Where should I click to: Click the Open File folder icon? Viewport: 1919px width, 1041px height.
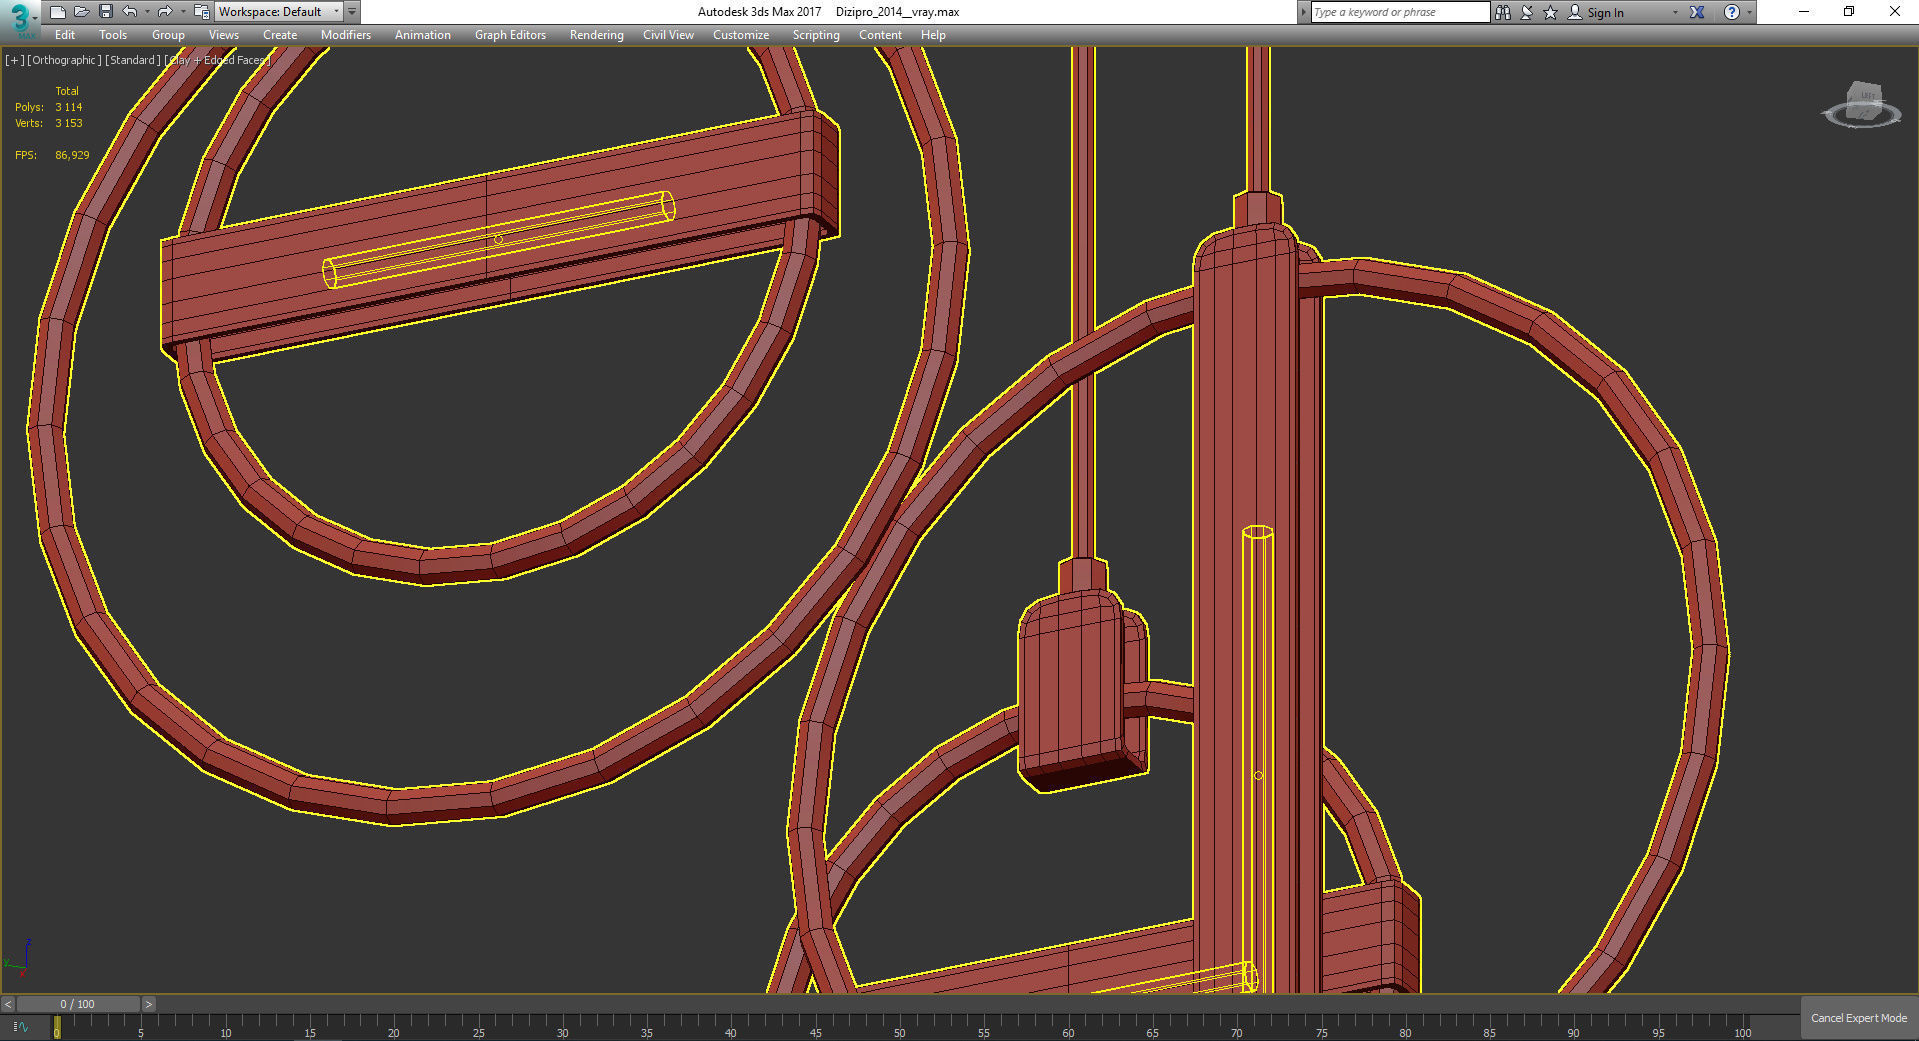[x=81, y=12]
